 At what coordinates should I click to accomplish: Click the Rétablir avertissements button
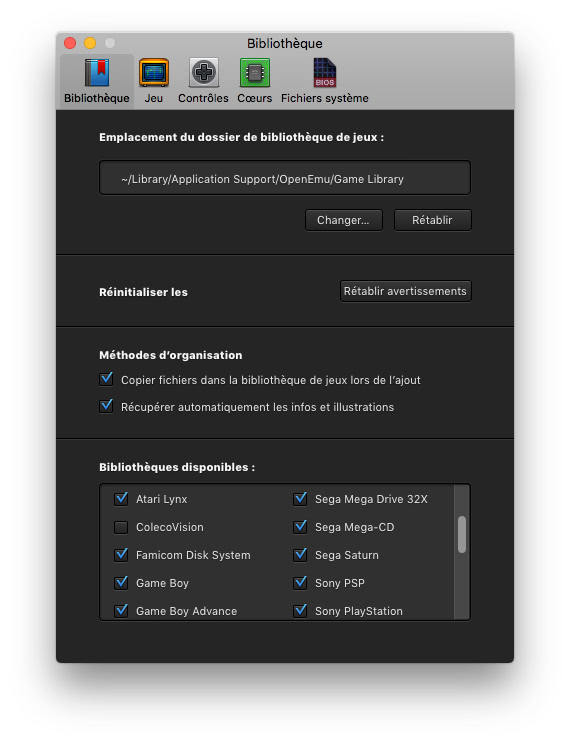pos(406,291)
